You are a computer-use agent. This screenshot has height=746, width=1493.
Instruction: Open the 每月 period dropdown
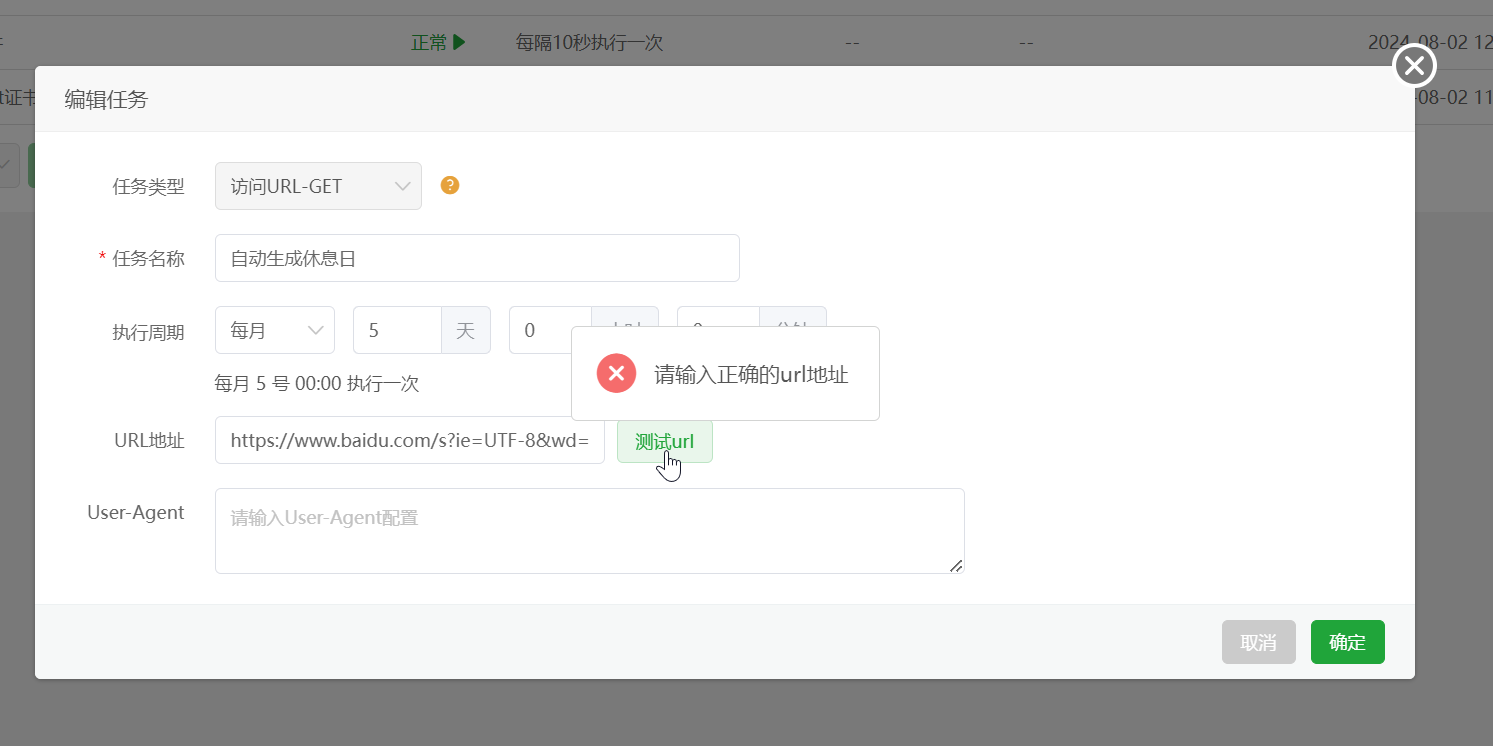275,330
